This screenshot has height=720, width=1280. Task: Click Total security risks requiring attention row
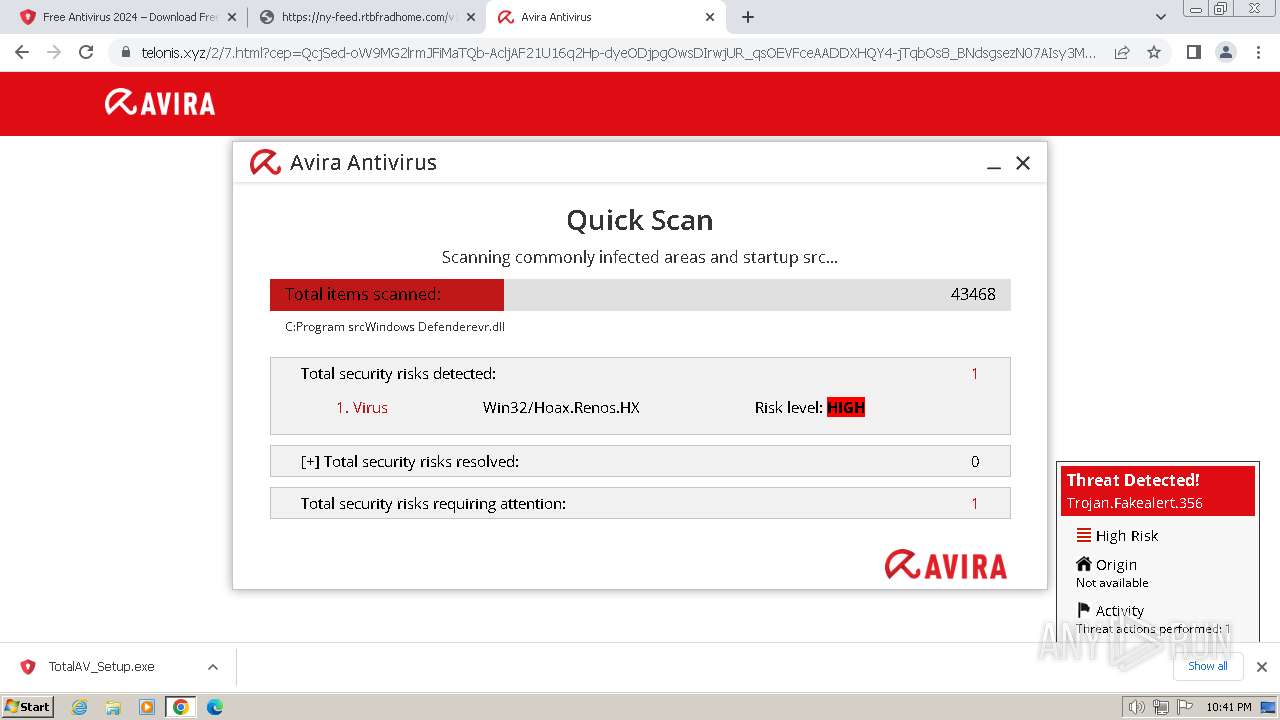tap(640, 503)
